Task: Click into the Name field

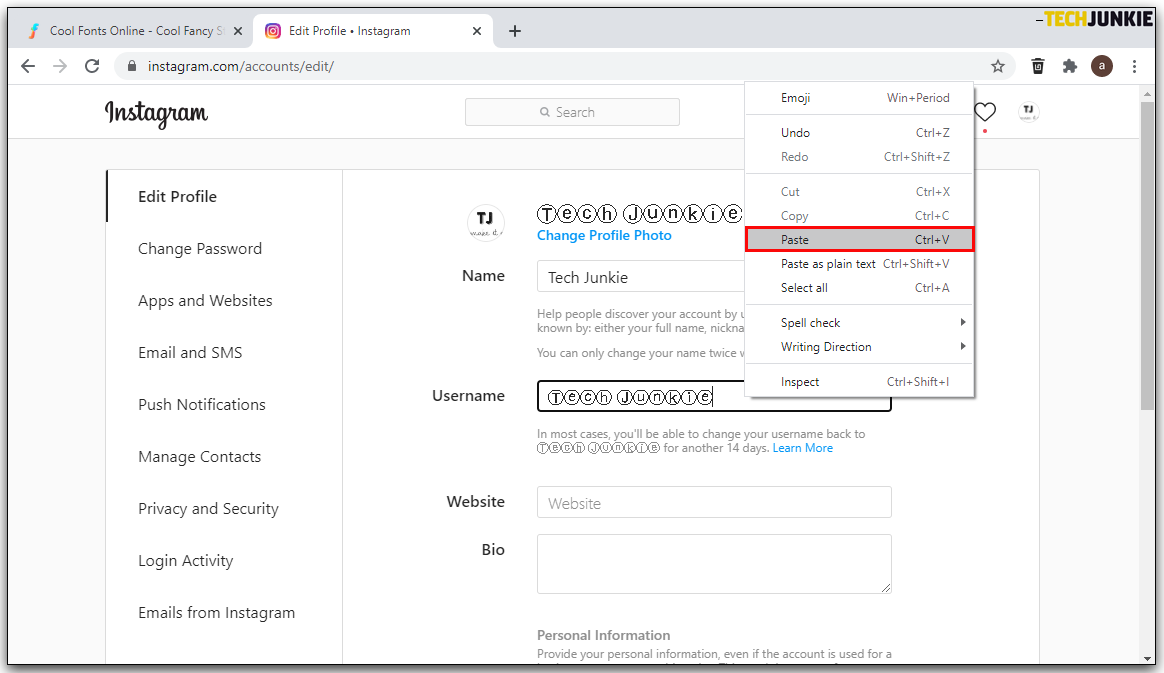Action: click(641, 277)
